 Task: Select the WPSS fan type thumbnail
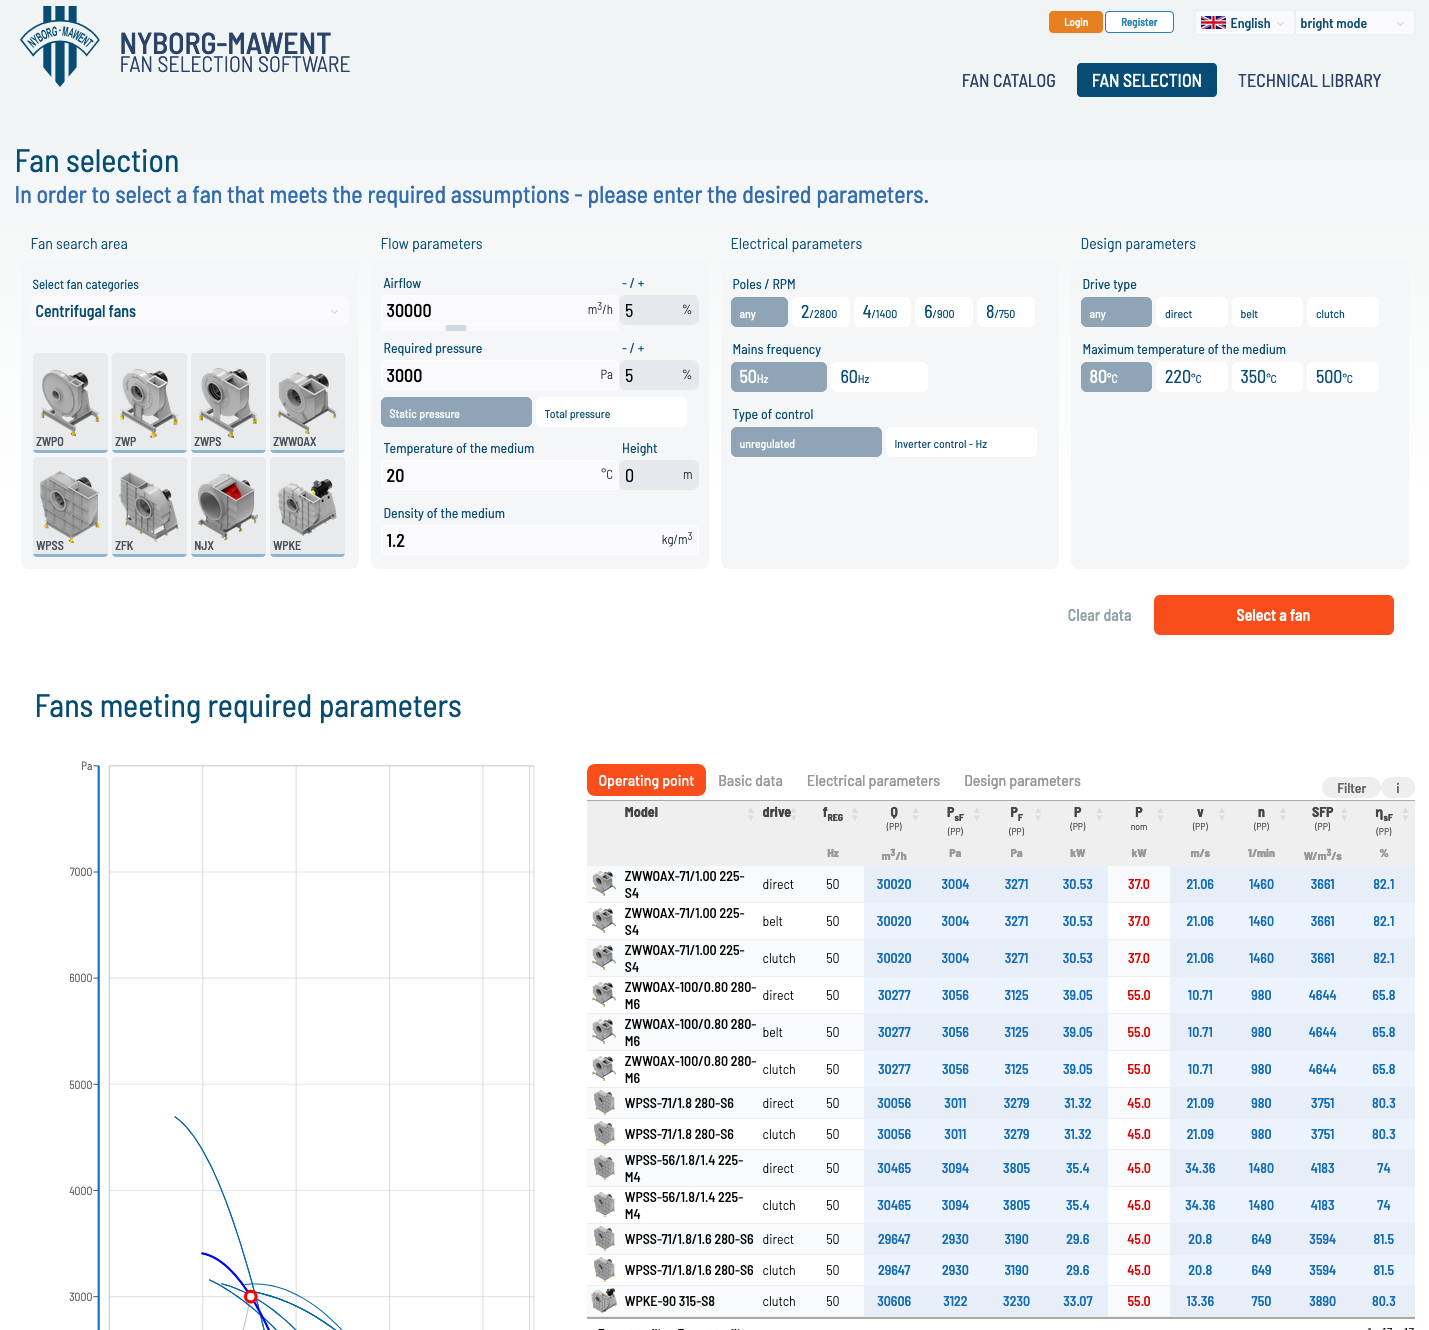(x=70, y=506)
